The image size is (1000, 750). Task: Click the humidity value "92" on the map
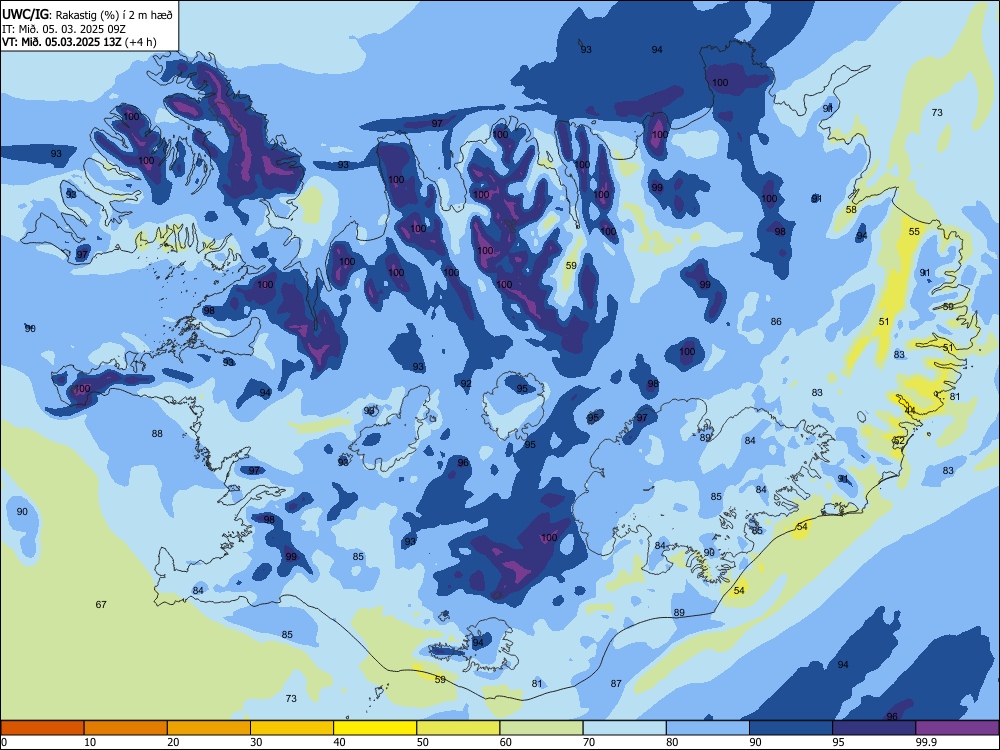466,383
